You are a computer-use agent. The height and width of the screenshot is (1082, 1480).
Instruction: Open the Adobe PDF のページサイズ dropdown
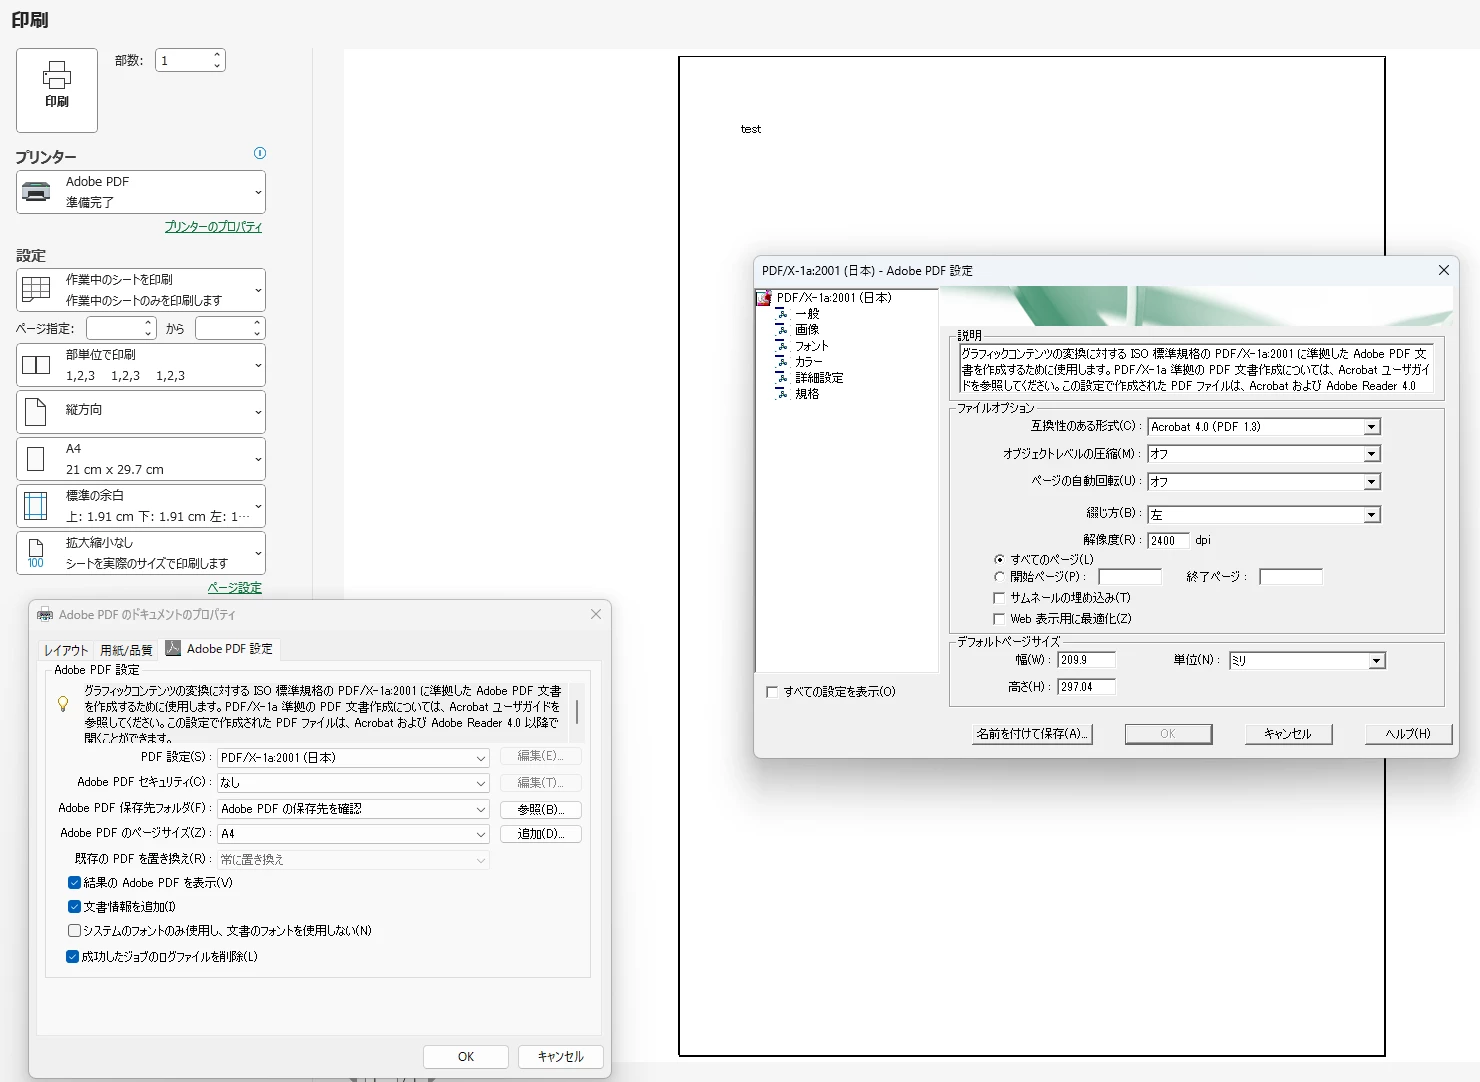[353, 834]
